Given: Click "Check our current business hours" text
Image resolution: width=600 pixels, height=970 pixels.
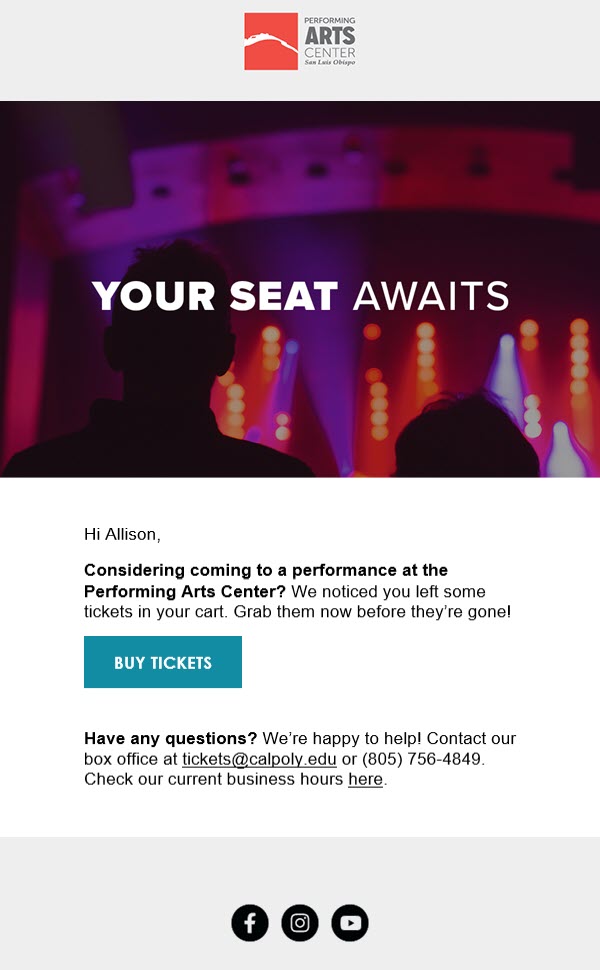Looking at the screenshot, I should 214,780.
